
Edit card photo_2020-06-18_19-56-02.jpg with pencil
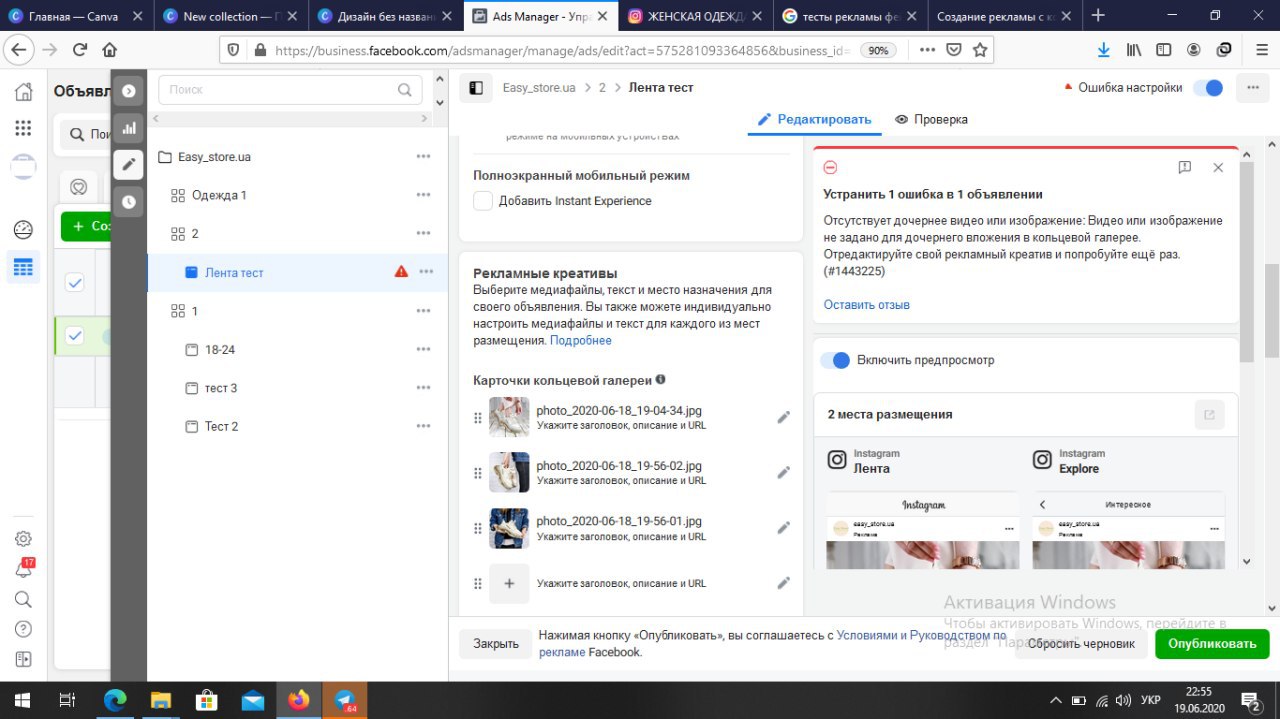tap(783, 472)
